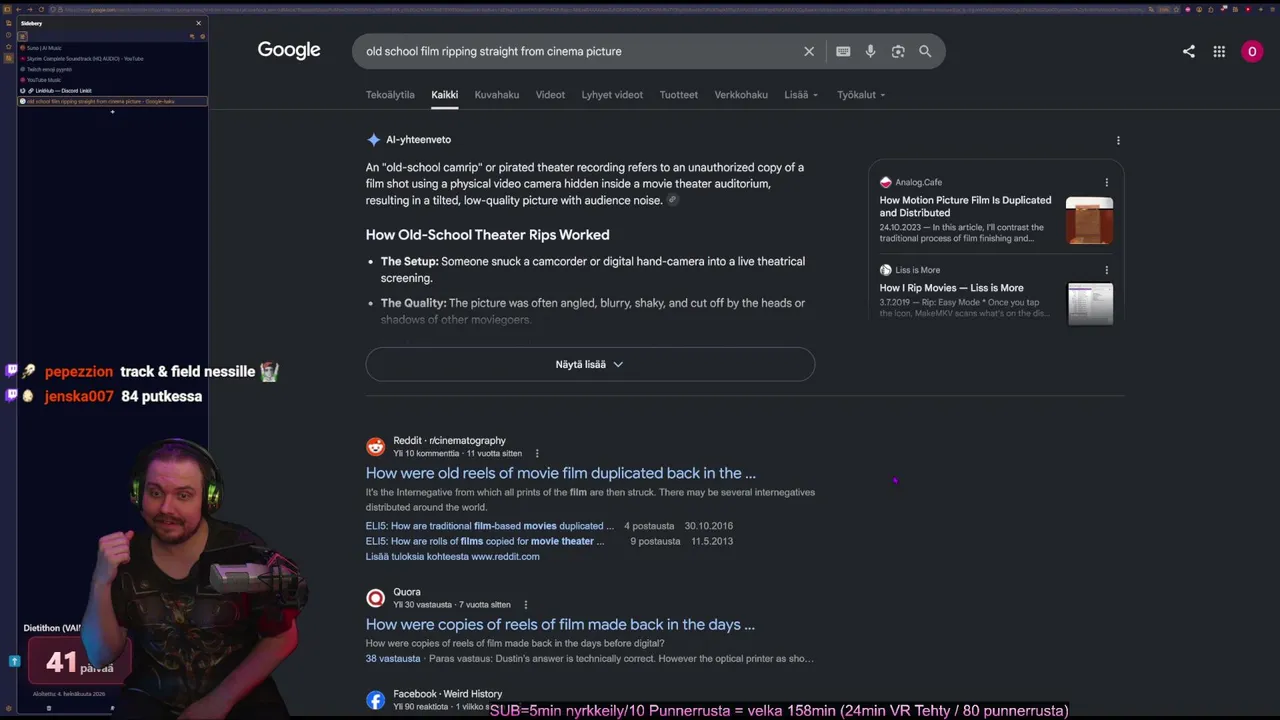The height and width of the screenshot is (720, 1280).
Task: Share this Google results page
Action: 1189,51
